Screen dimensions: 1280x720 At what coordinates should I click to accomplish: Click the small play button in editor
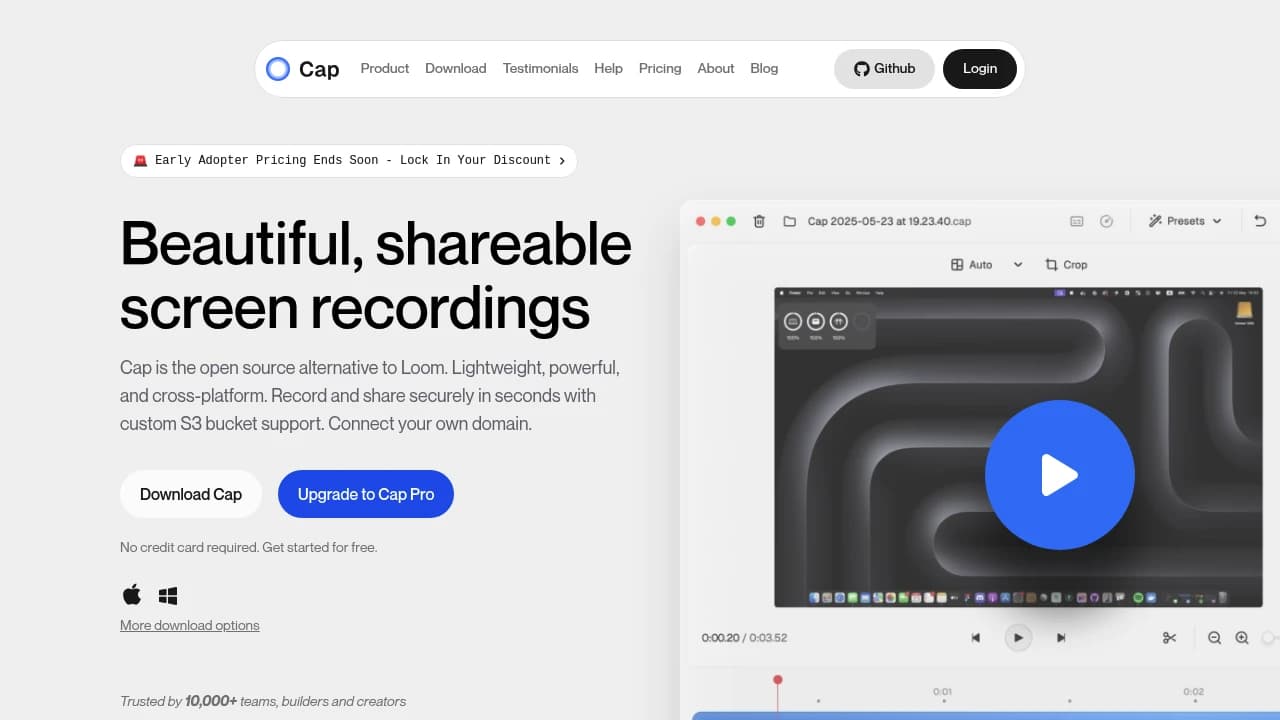[1018, 638]
